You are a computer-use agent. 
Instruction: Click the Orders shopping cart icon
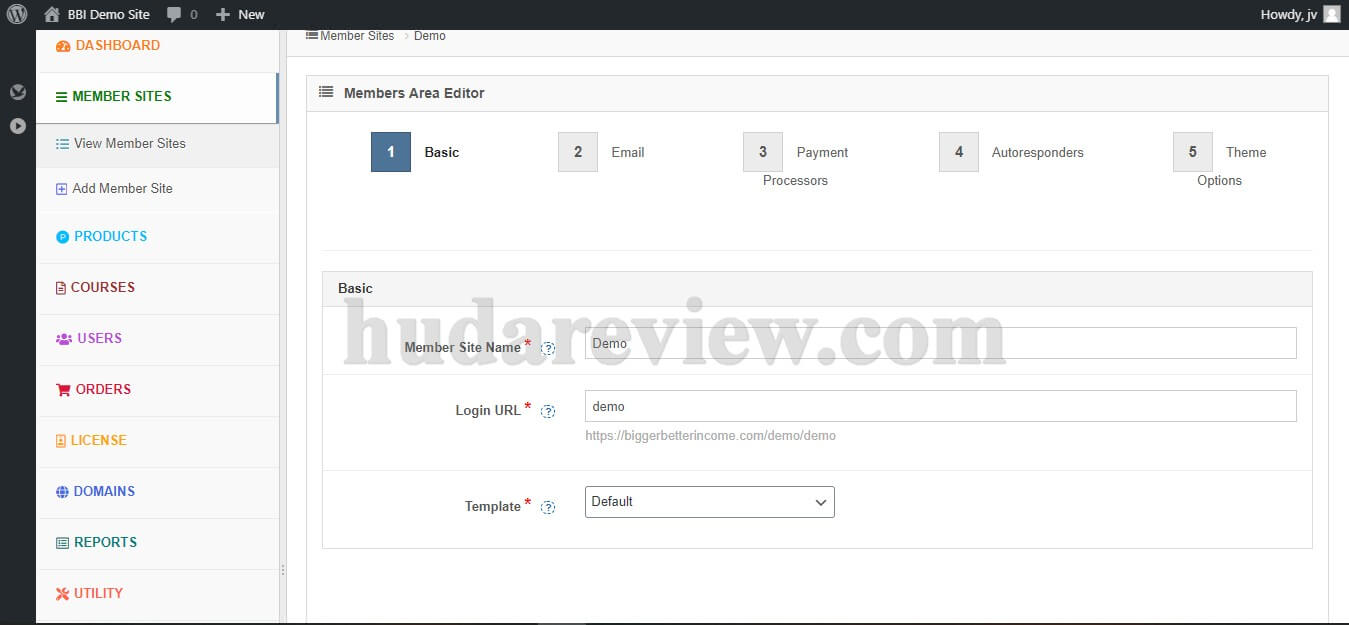coord(61,389)
